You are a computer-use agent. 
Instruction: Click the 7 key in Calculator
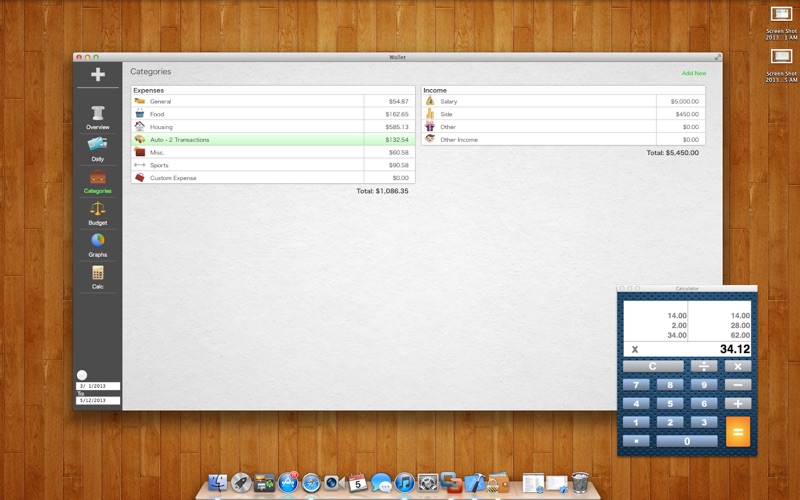(636, 385)
